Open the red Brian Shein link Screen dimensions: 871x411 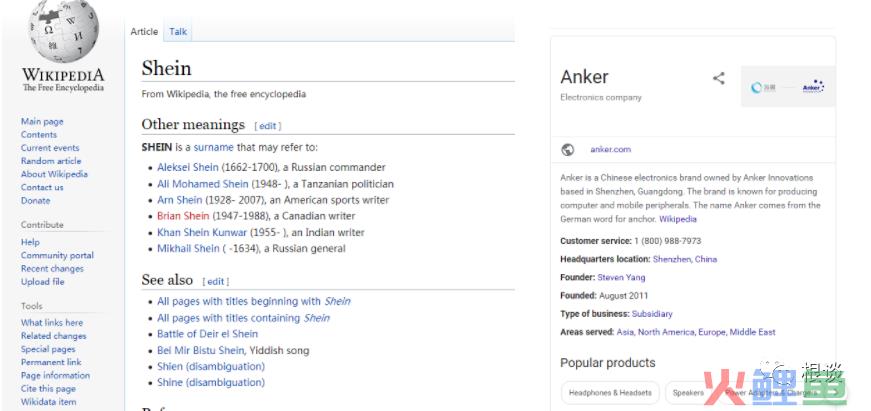183,216
